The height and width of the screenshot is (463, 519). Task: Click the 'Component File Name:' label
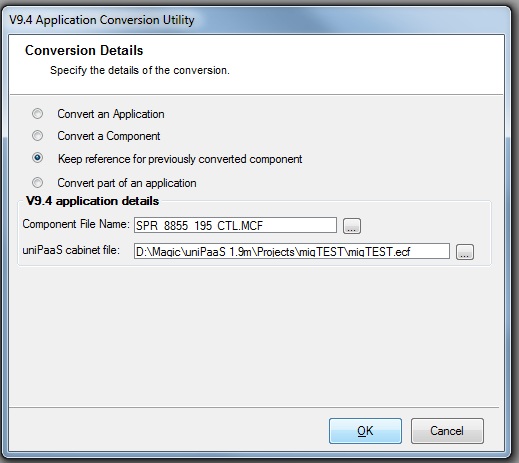pyautogui.click(x=76, y=224)
